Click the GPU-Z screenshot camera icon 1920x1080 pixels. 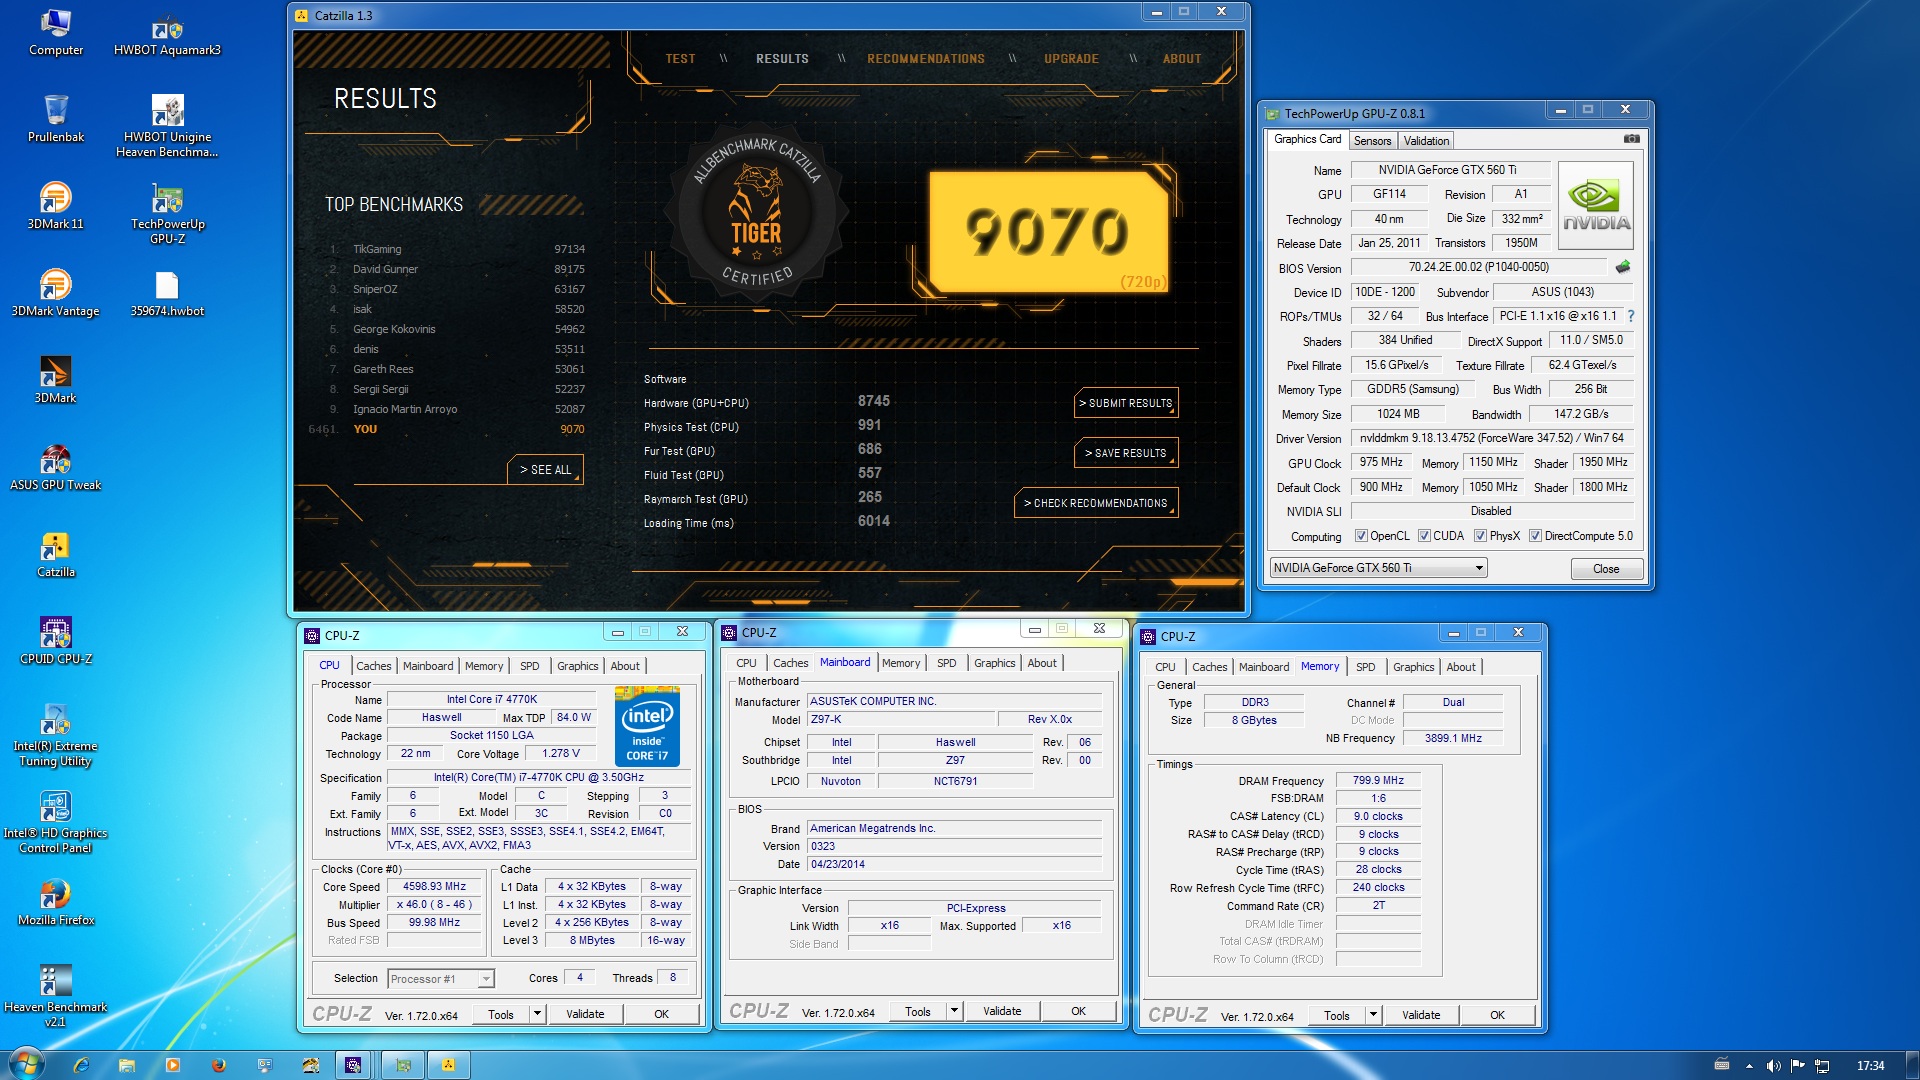[1631, 139]
